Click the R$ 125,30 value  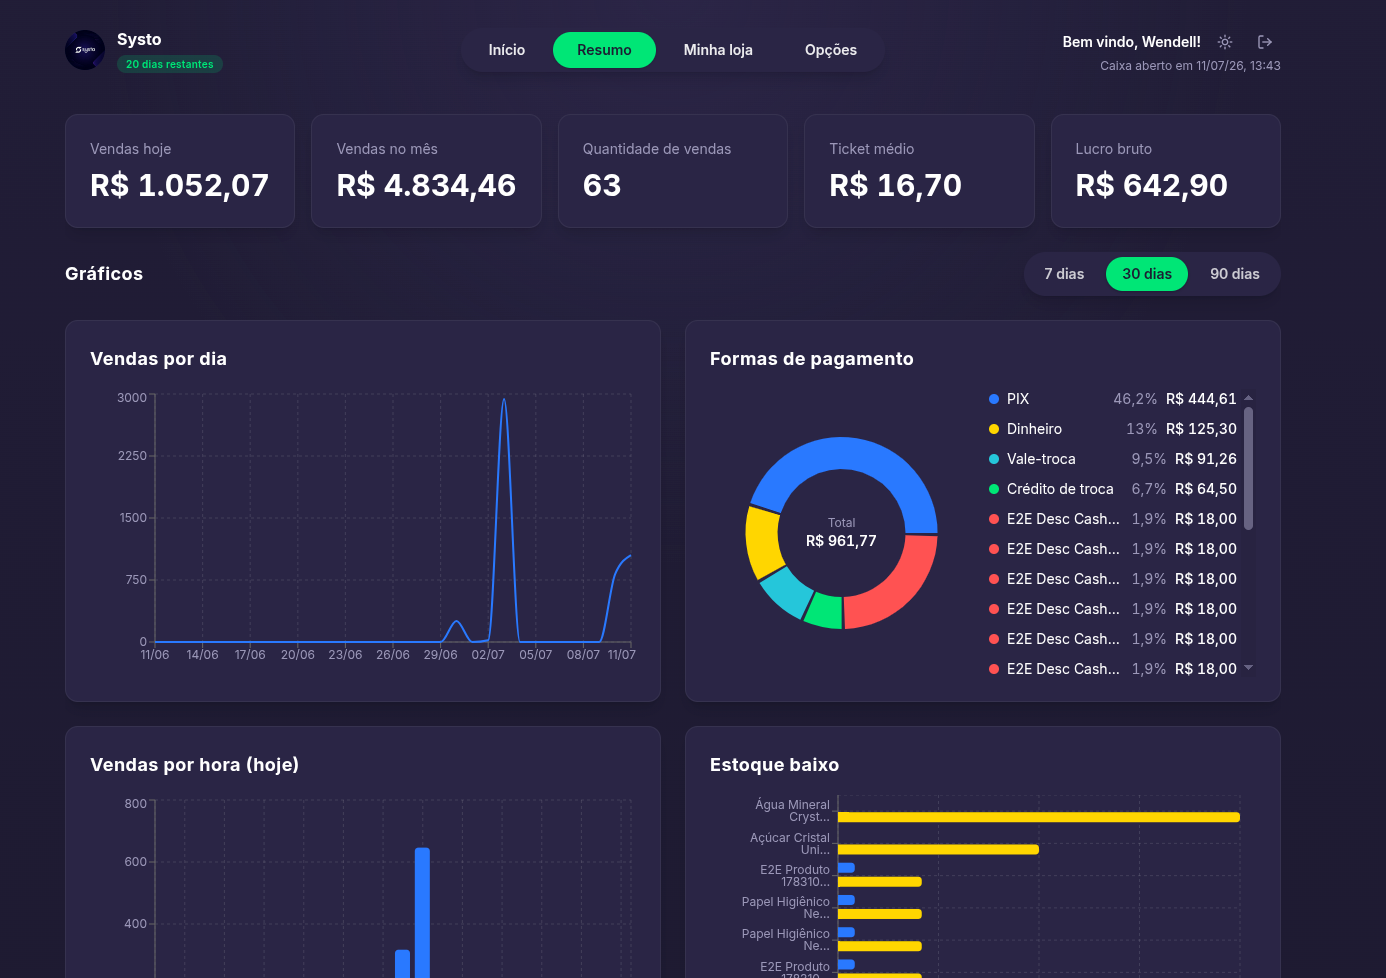click(x=1201, y=429)
